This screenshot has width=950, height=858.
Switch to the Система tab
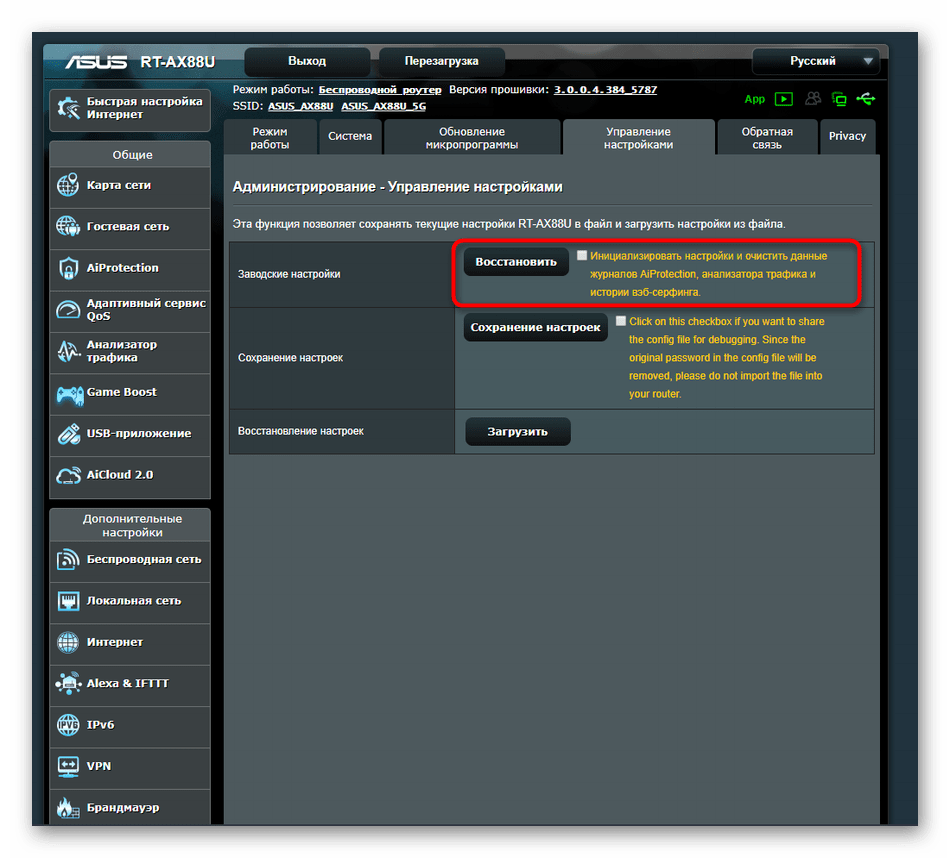tap(350, 137)
